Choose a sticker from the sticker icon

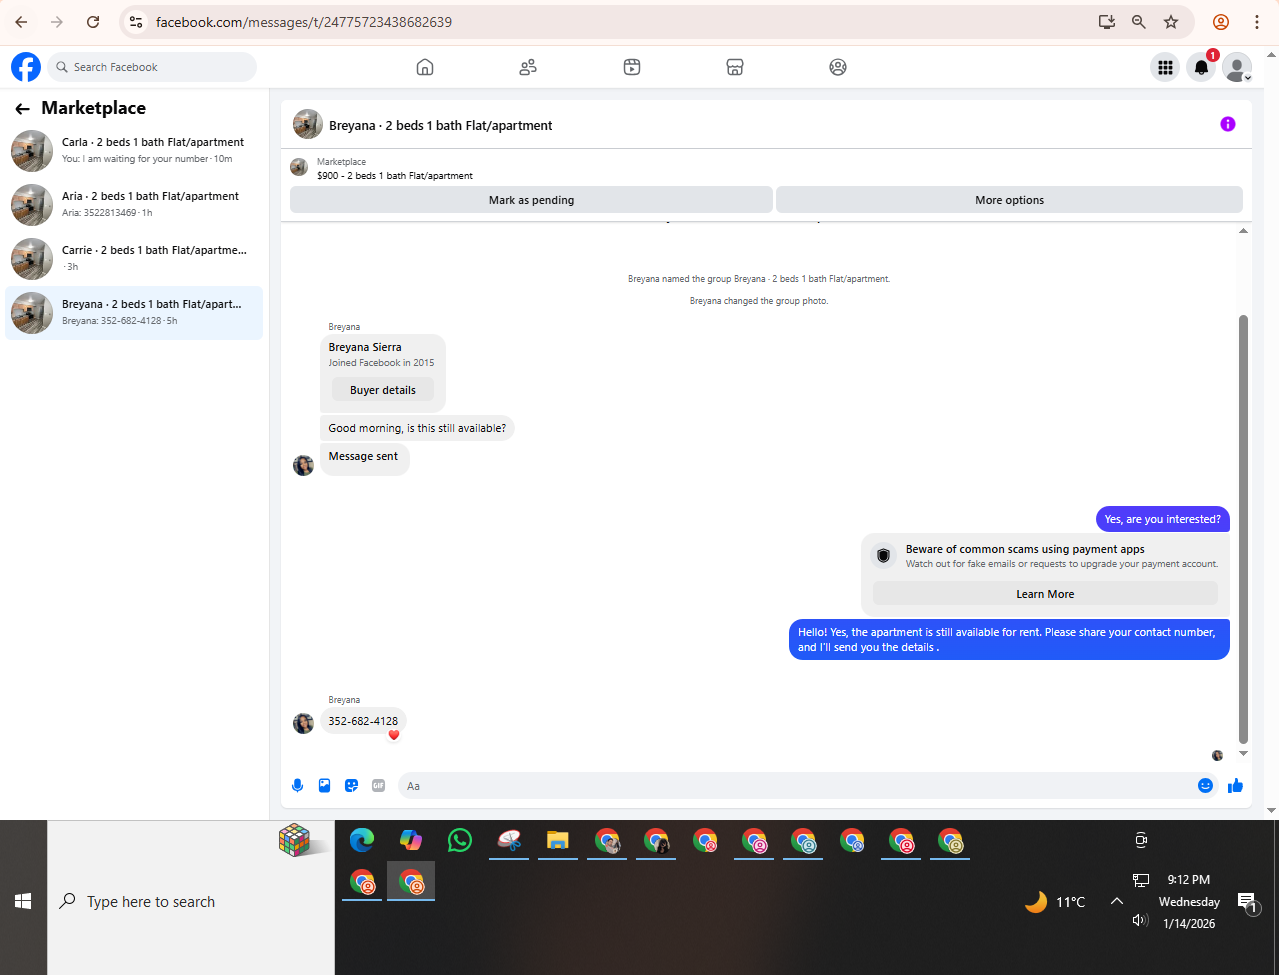(x=351, y=786)
